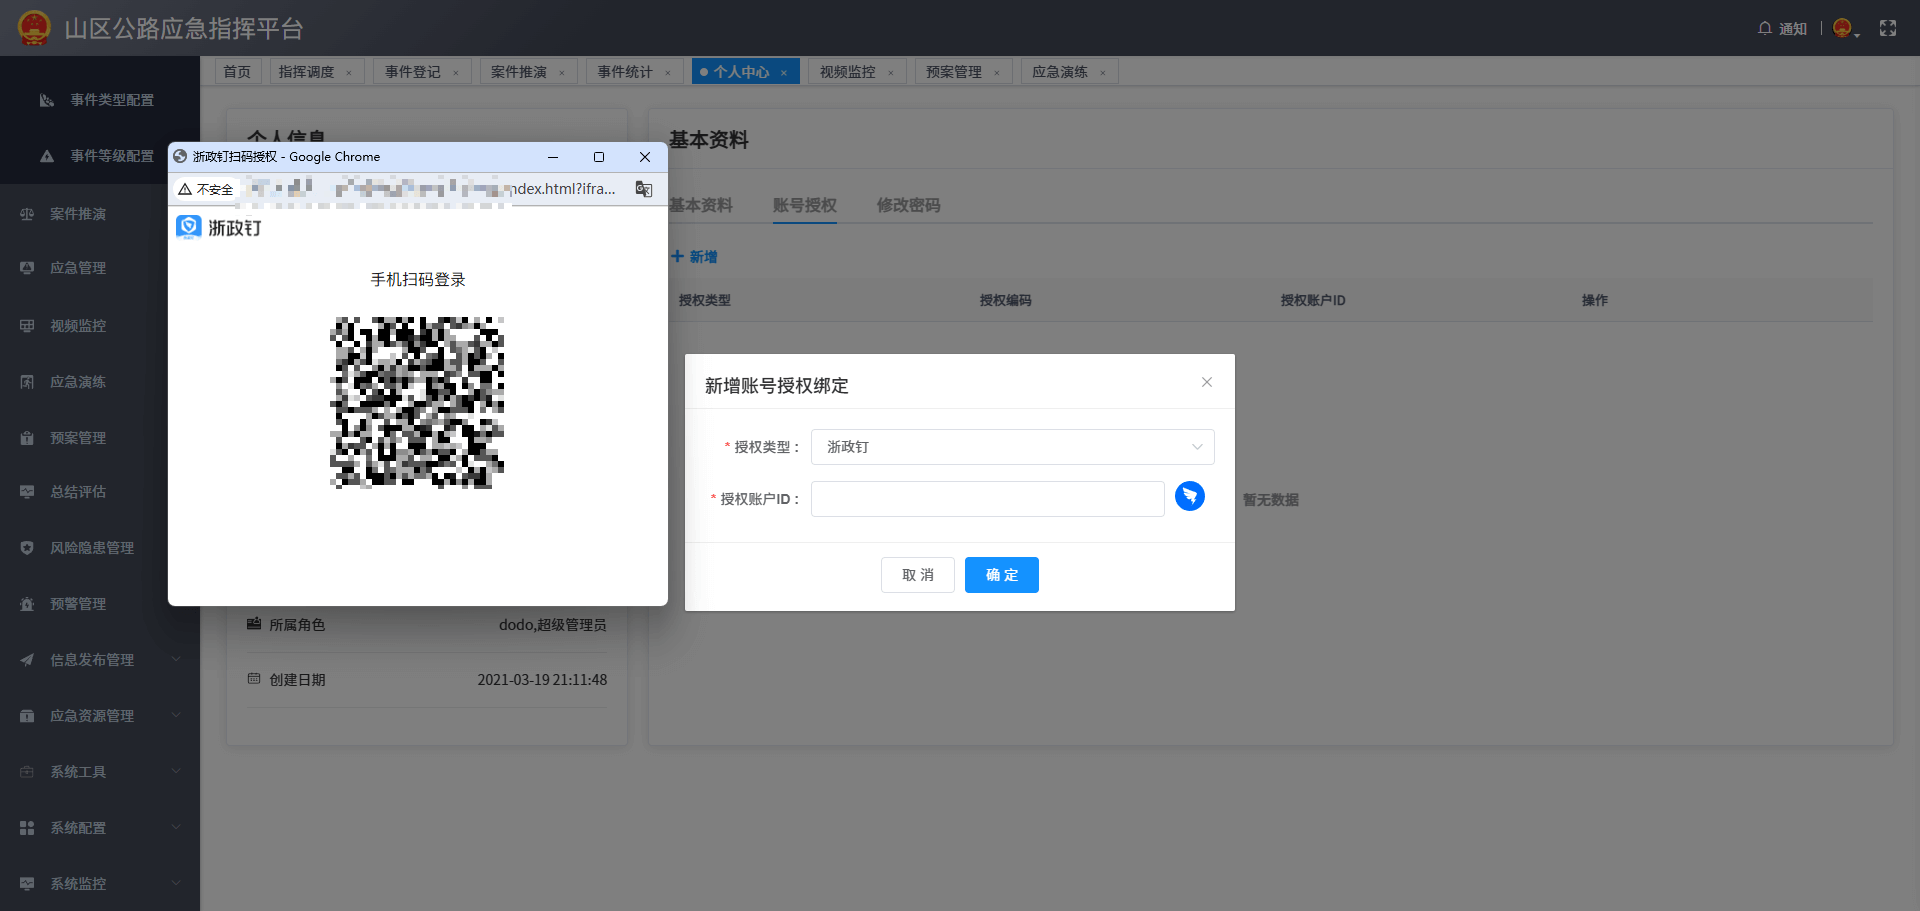This screenshot has width=1920, height=911.
Task: Cancel the dialog via 取消 button
Action: [917, 575]
